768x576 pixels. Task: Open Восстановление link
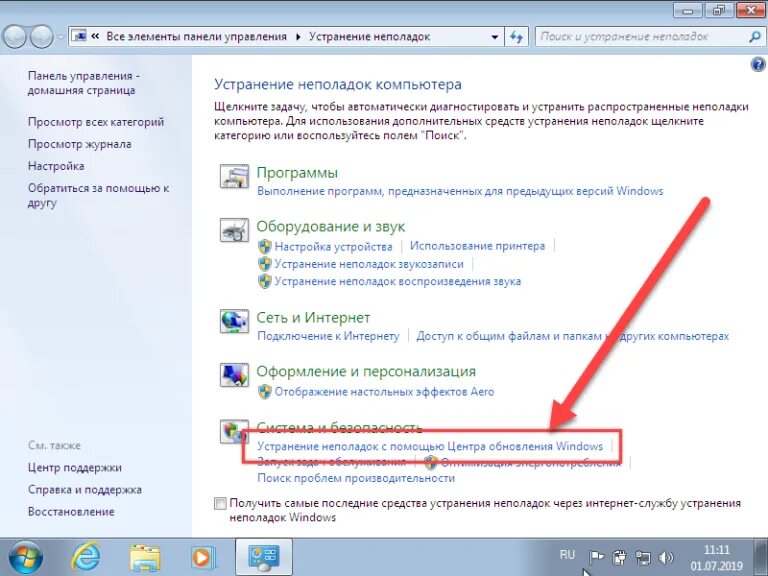[71, 512]
